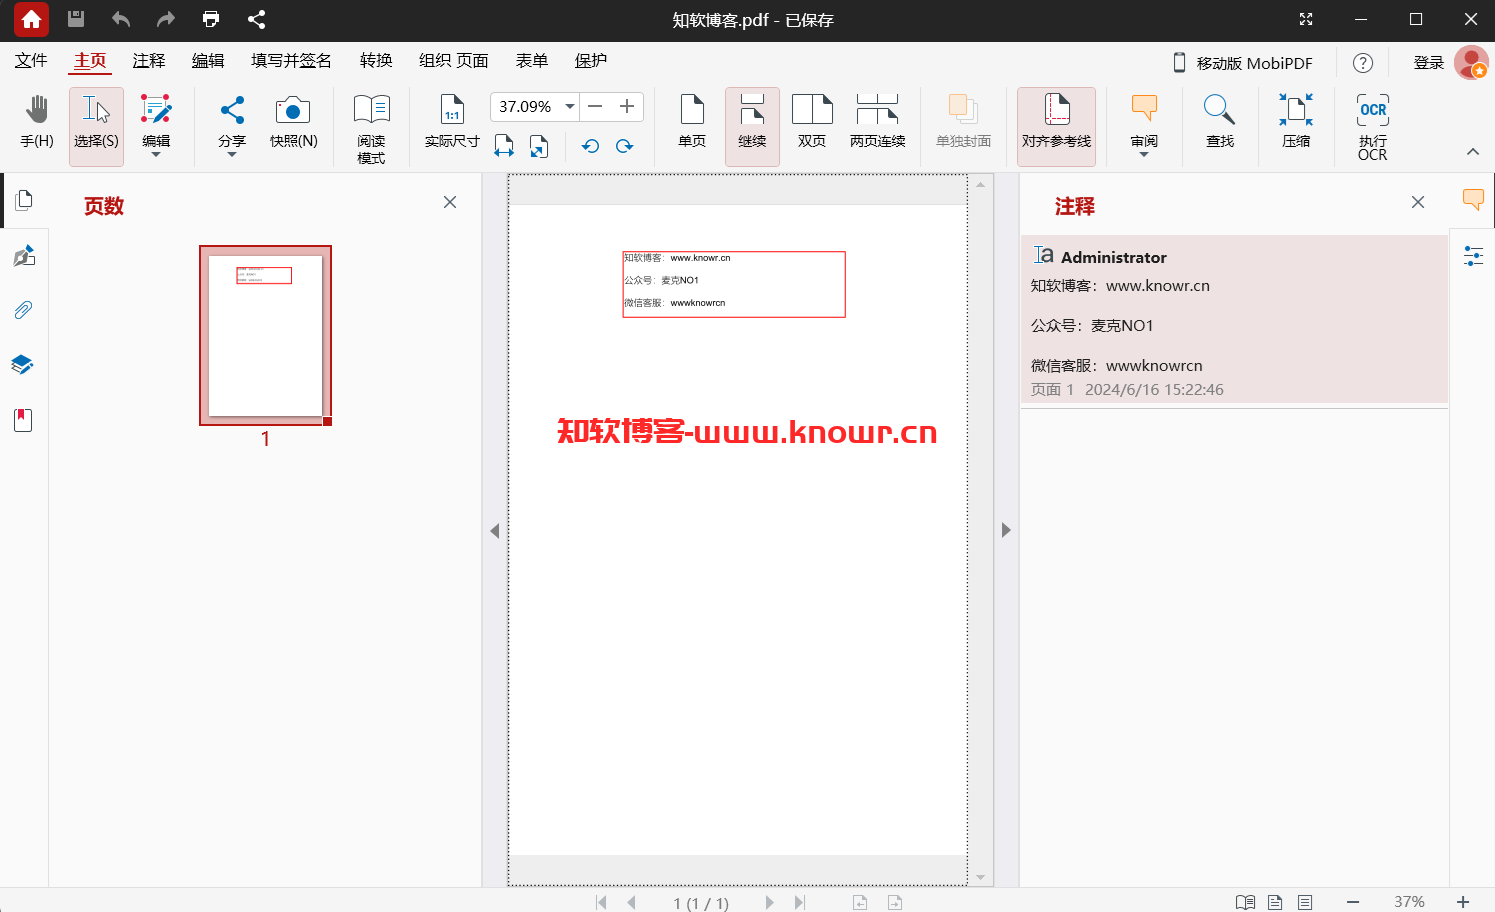Open the 组织 页面 tab

(x=454, y=61)
